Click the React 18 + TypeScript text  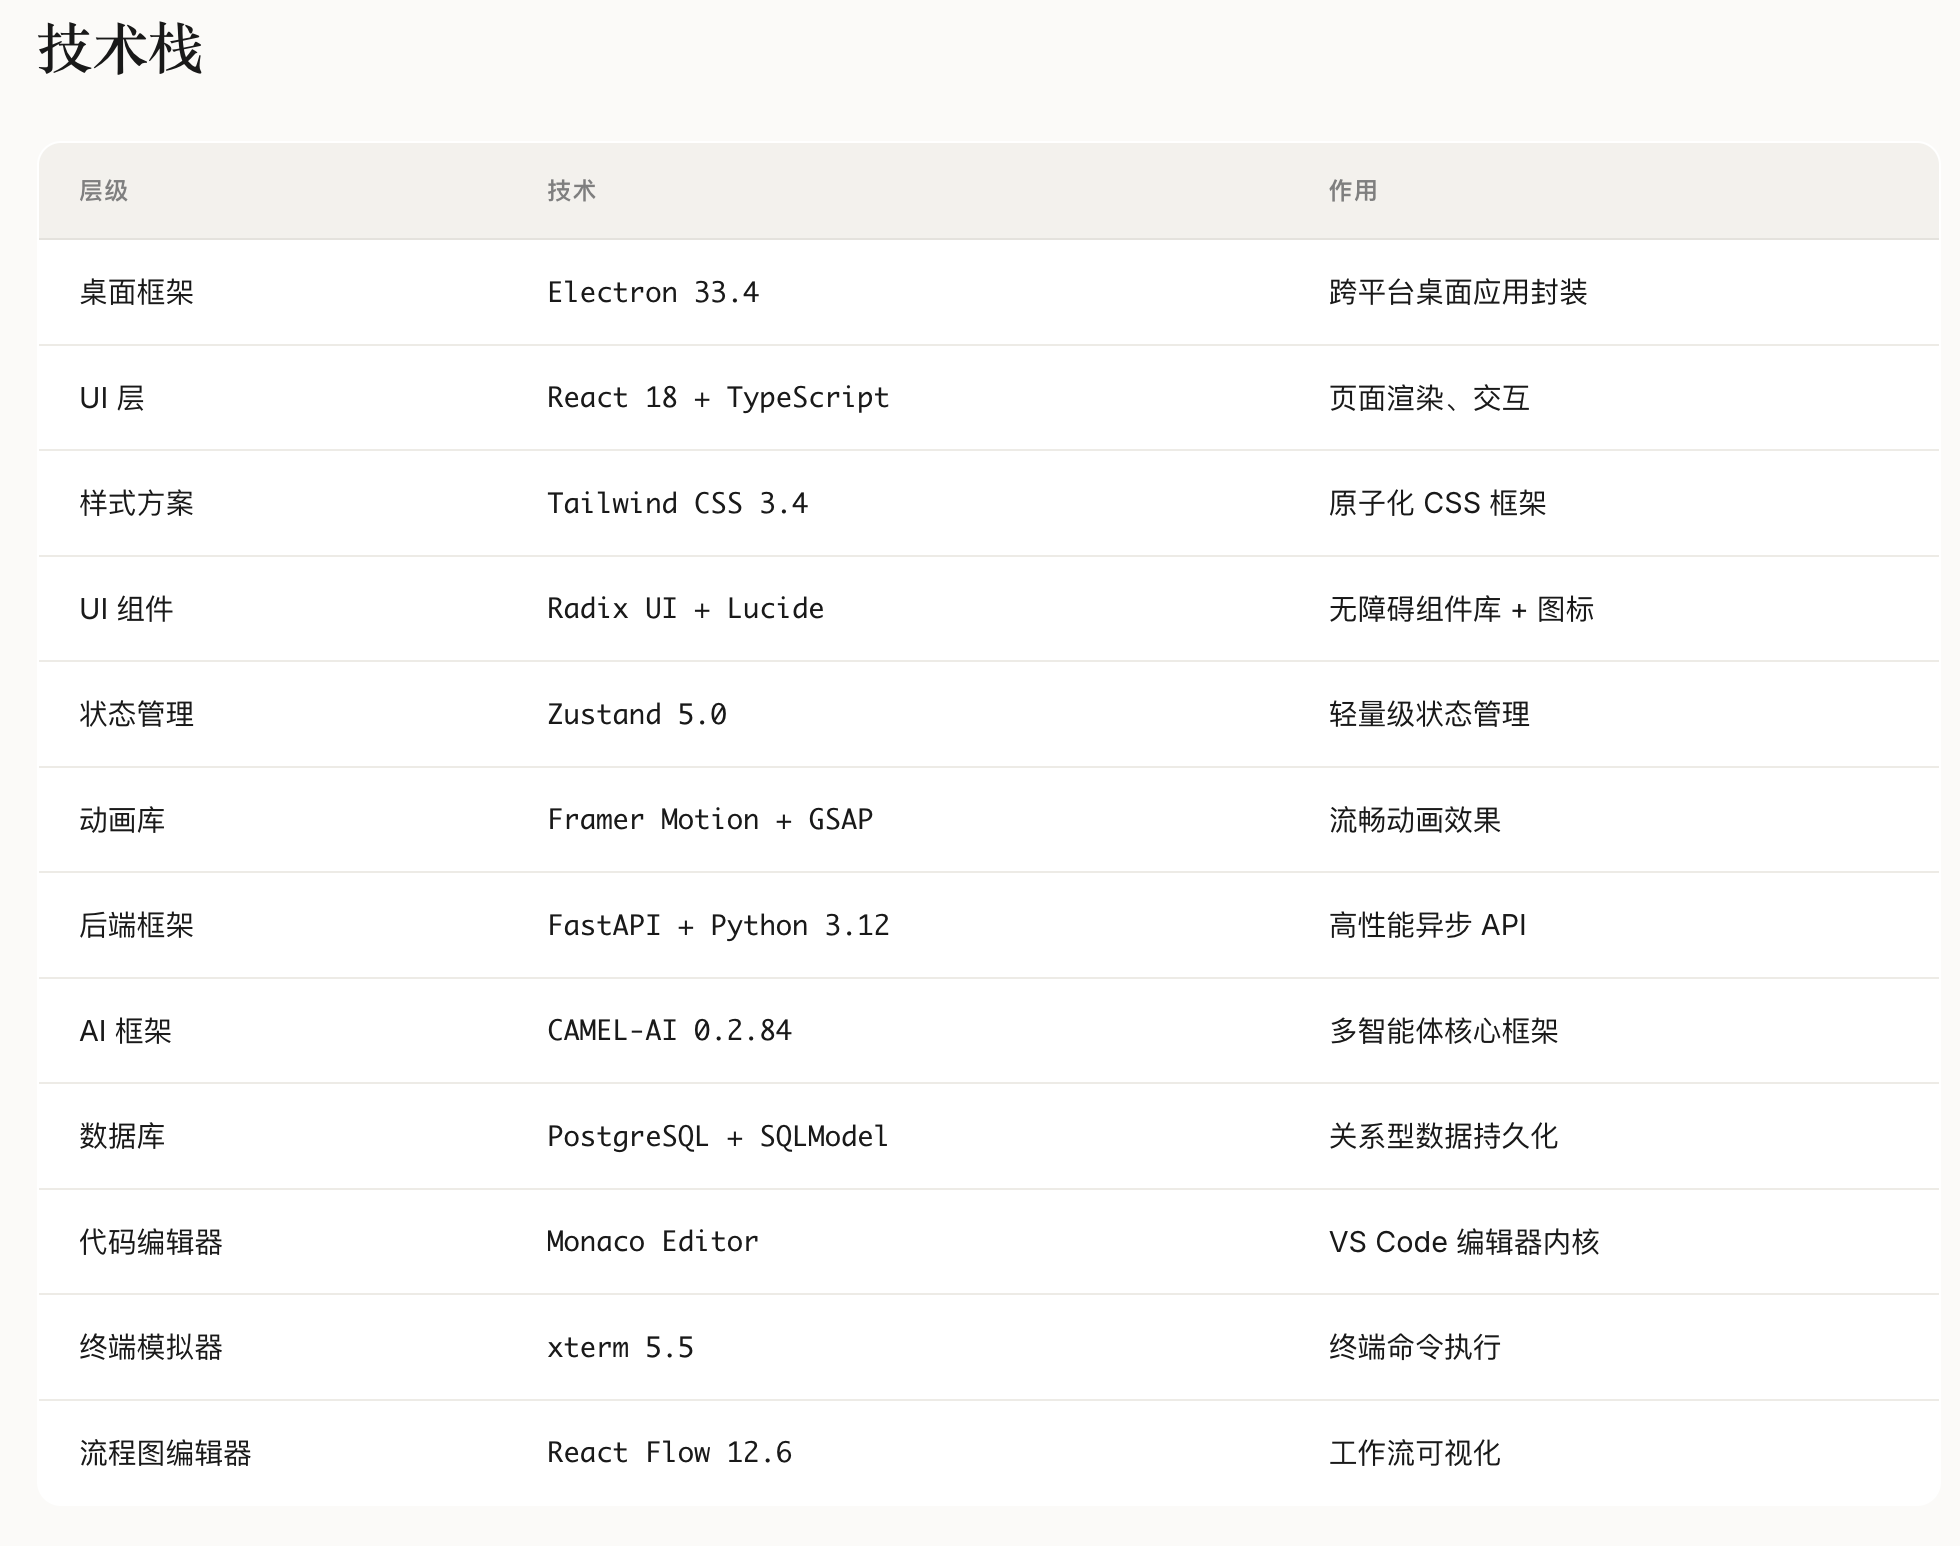[x=718, y=398]
